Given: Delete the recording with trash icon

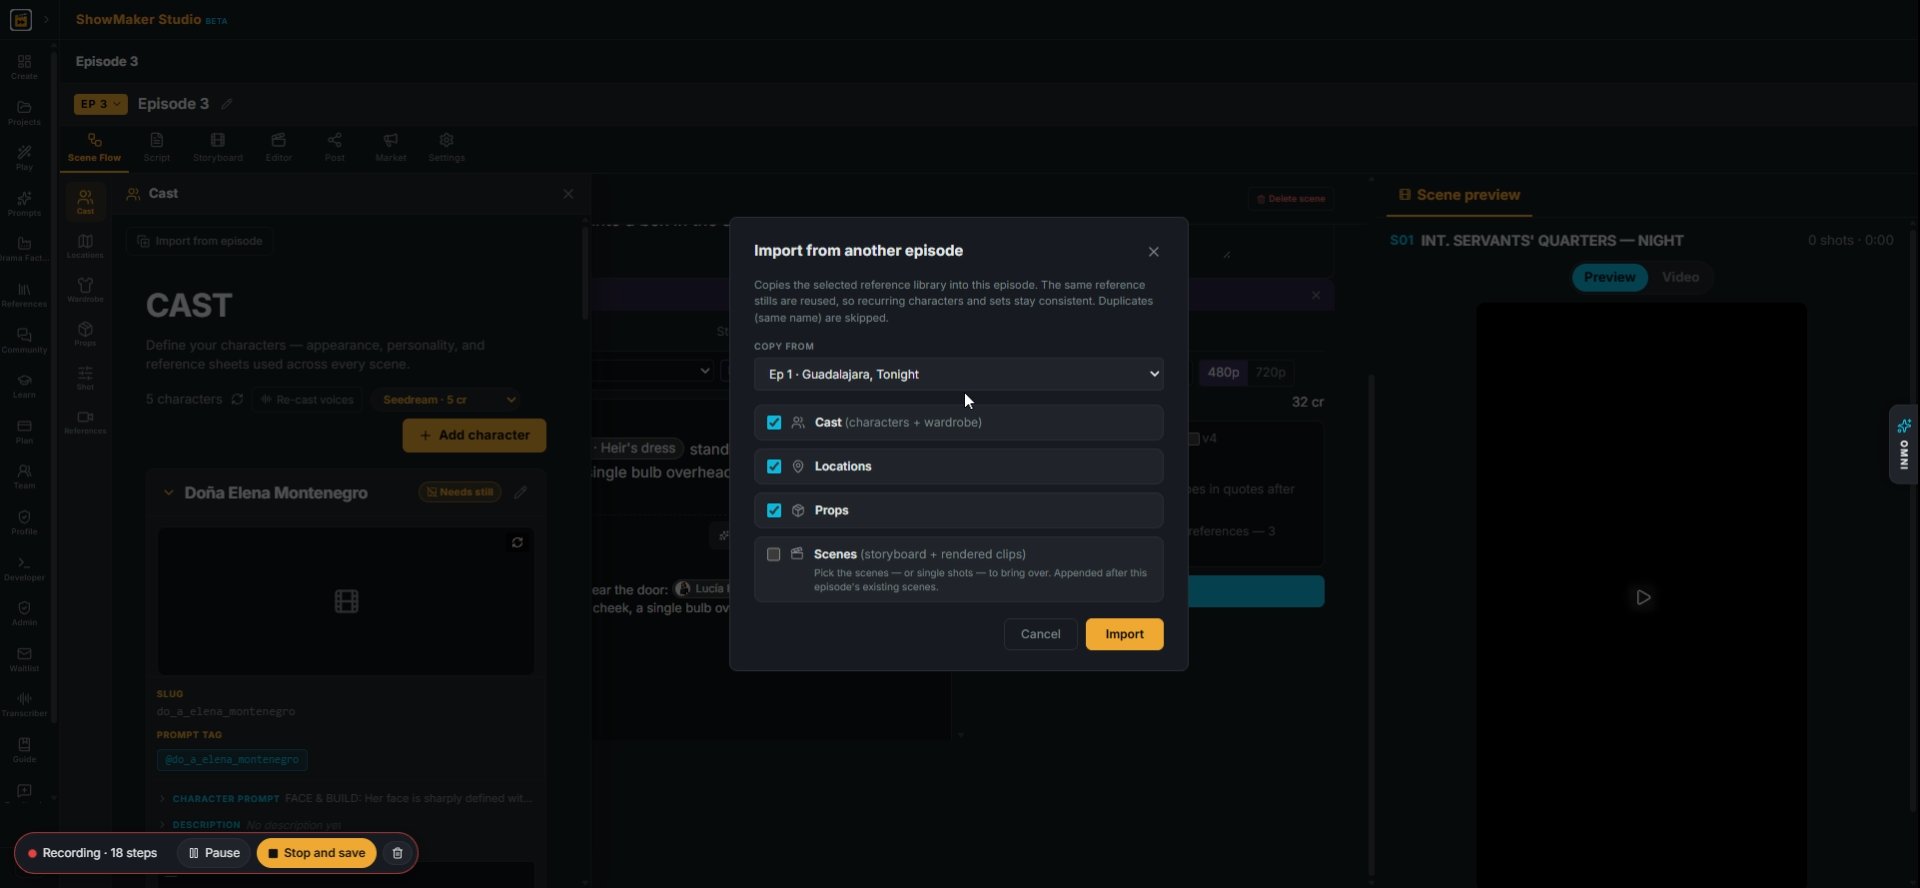Looking at the screenshot, I should click(397, 853).
